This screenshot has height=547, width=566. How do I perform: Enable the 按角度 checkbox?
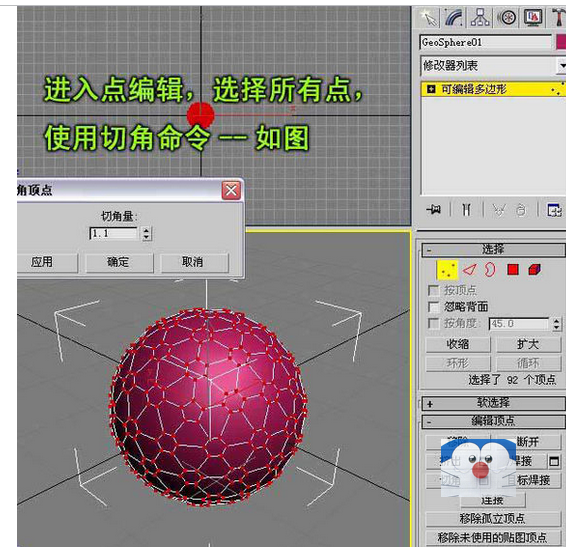[433, 323]
